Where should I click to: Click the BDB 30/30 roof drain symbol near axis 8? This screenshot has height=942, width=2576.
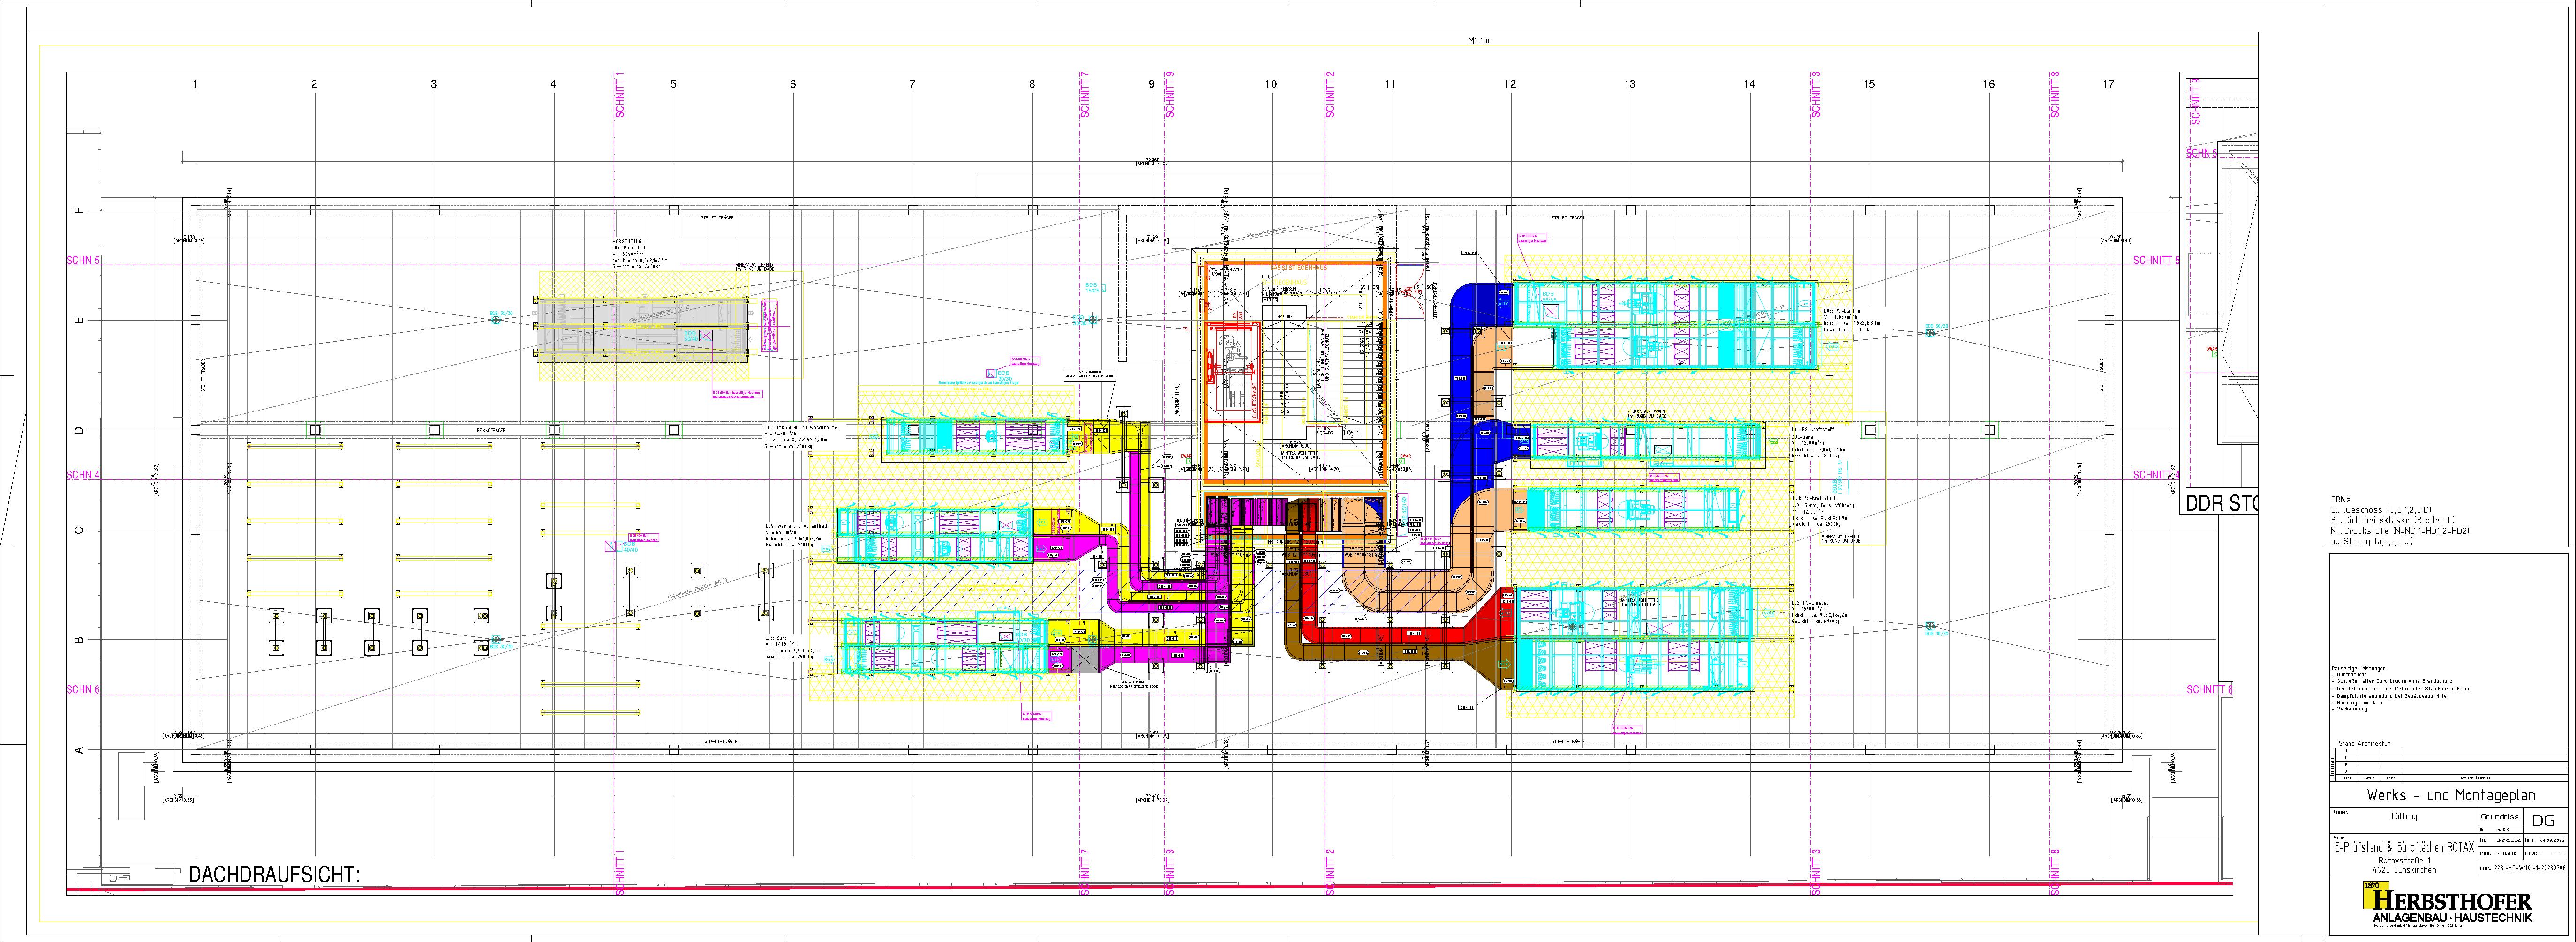pyautogui.click(x=1092, y=320)
